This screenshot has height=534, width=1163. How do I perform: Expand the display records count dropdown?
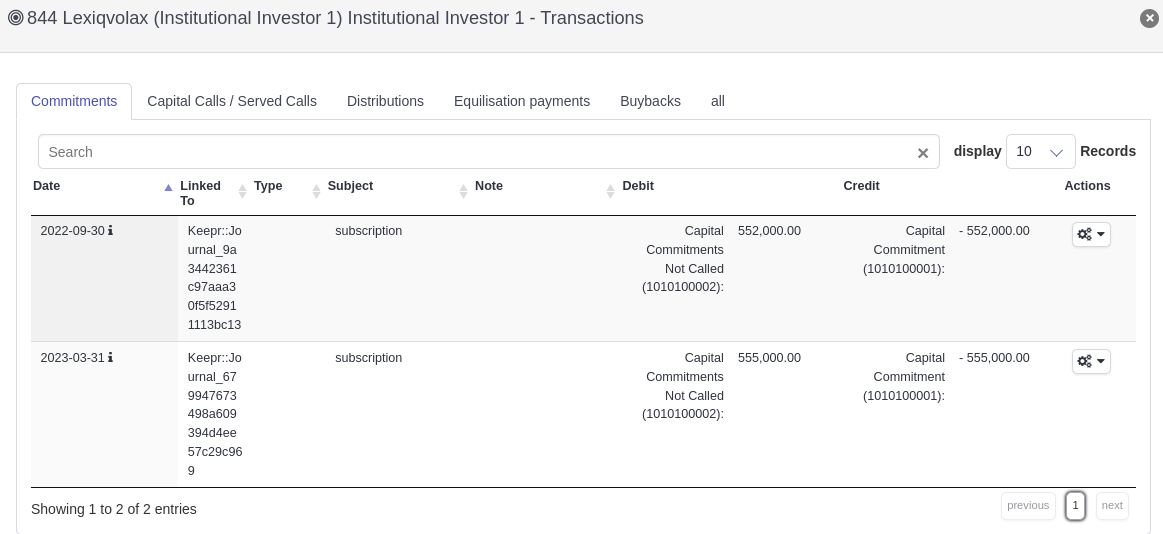[1040, 152]
